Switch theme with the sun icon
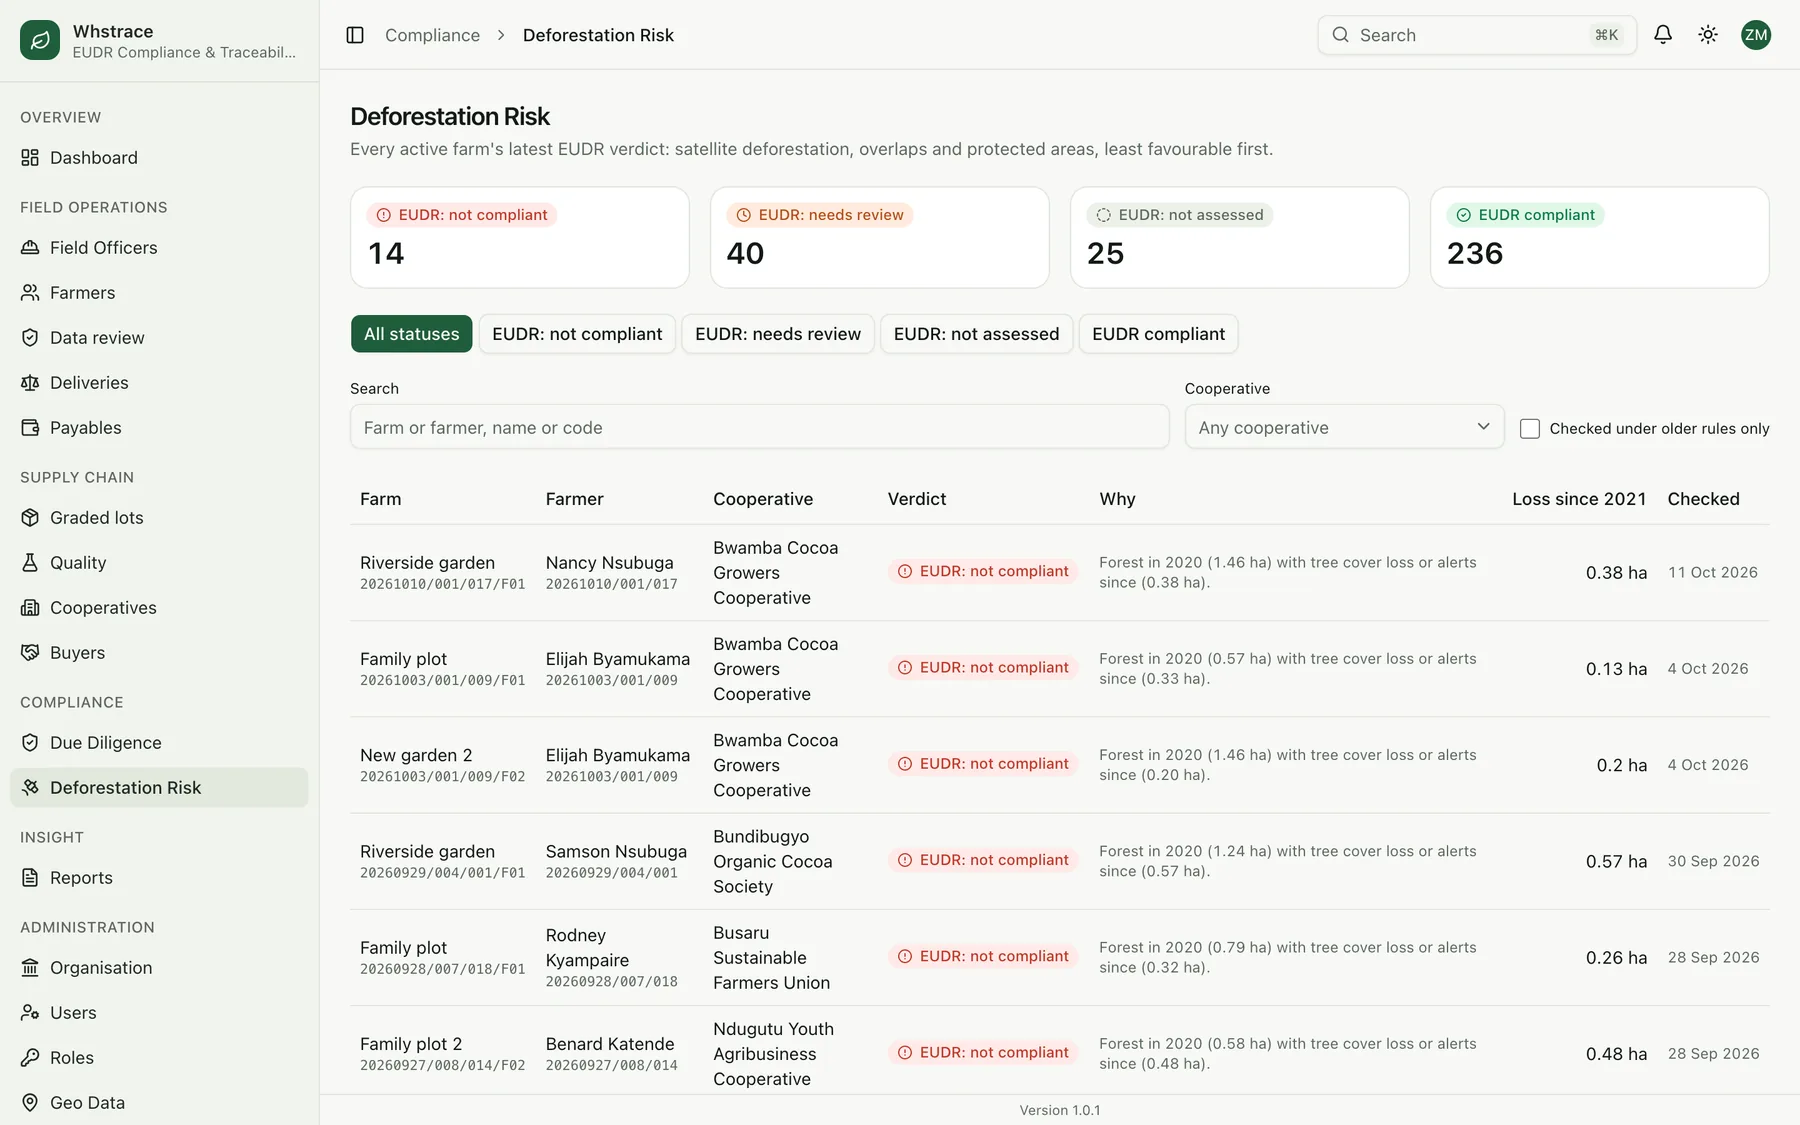Image resolution: width=1800 pixels, height=1125 pixels. 1708,35
